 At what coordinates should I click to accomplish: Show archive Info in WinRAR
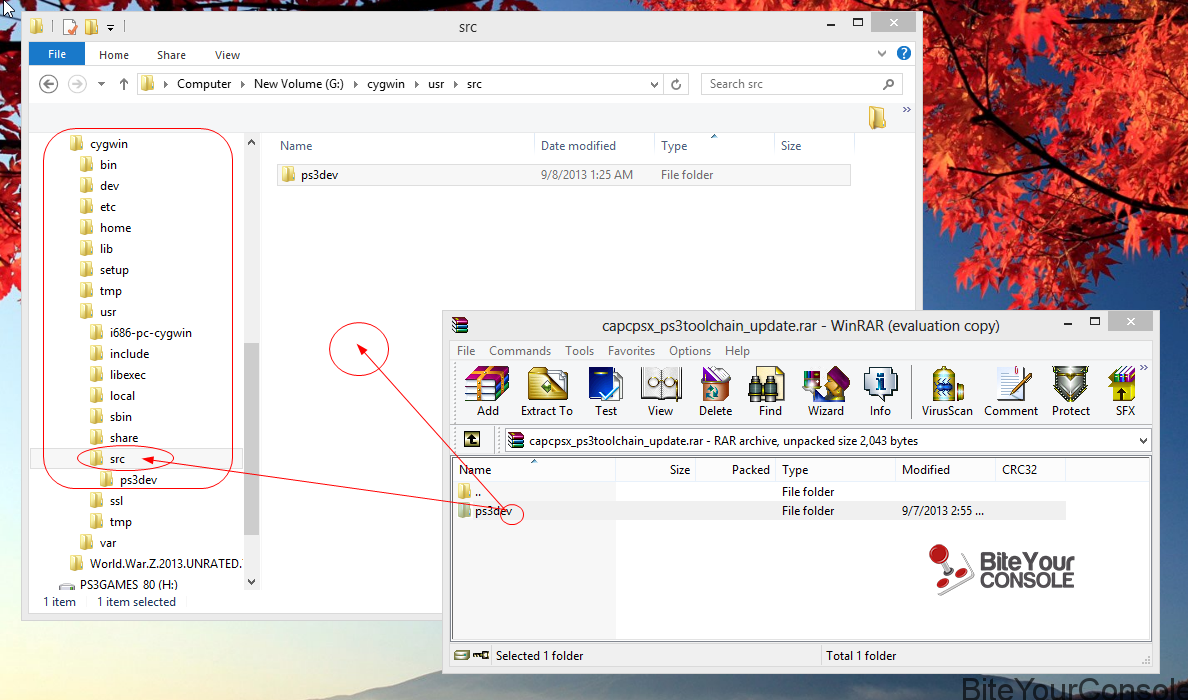click(880, 391)
